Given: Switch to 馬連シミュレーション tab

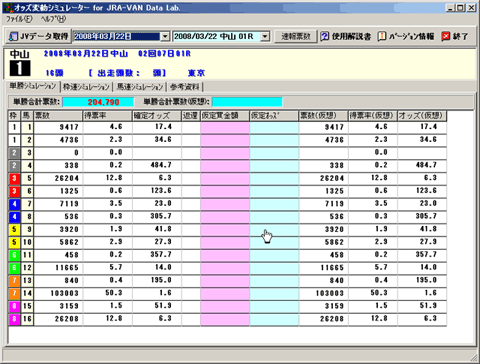Looking at the screenshot, I should (140, 87).
